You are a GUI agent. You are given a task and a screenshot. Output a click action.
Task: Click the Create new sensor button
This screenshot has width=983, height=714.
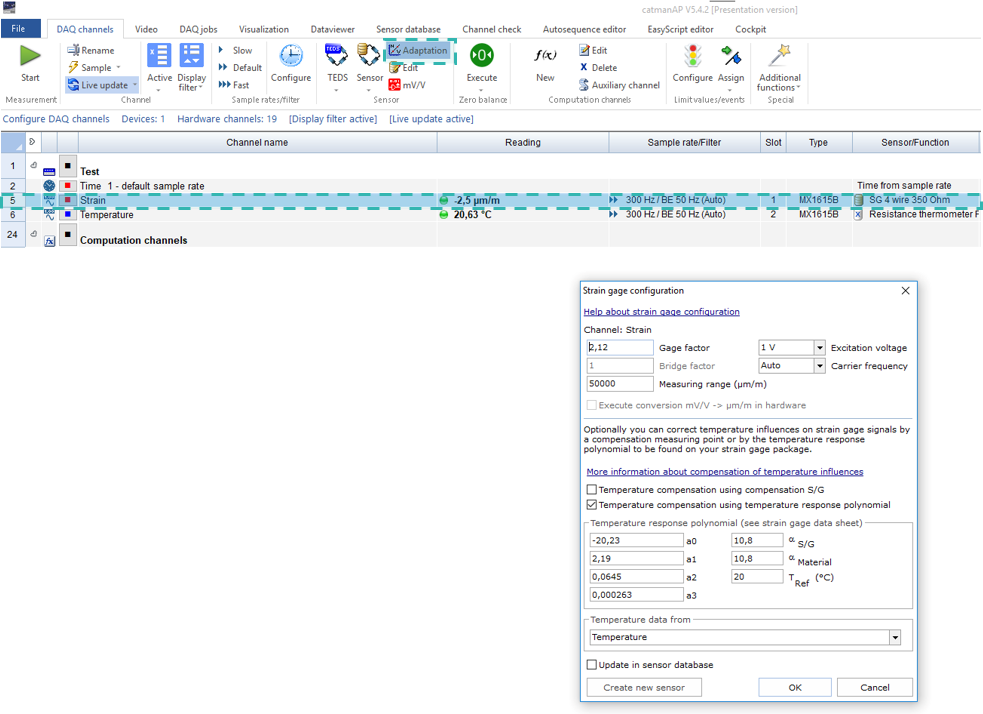pos(644,687)
